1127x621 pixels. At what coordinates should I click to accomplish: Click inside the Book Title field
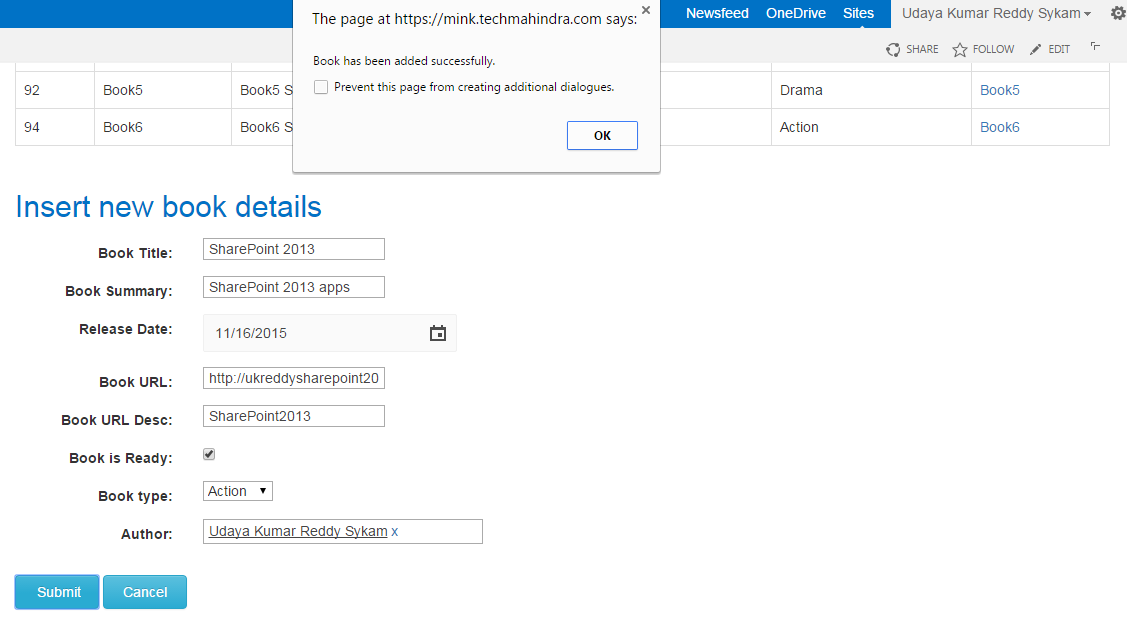[x=293, y=248]
